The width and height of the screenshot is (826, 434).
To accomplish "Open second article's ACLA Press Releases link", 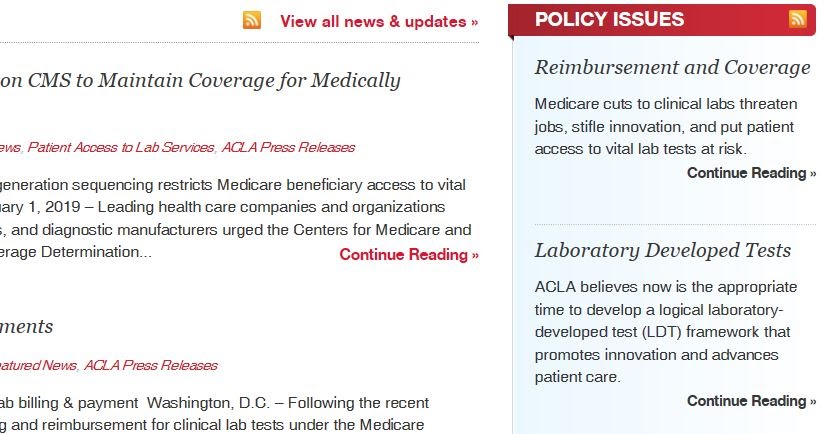I will 150,365.
